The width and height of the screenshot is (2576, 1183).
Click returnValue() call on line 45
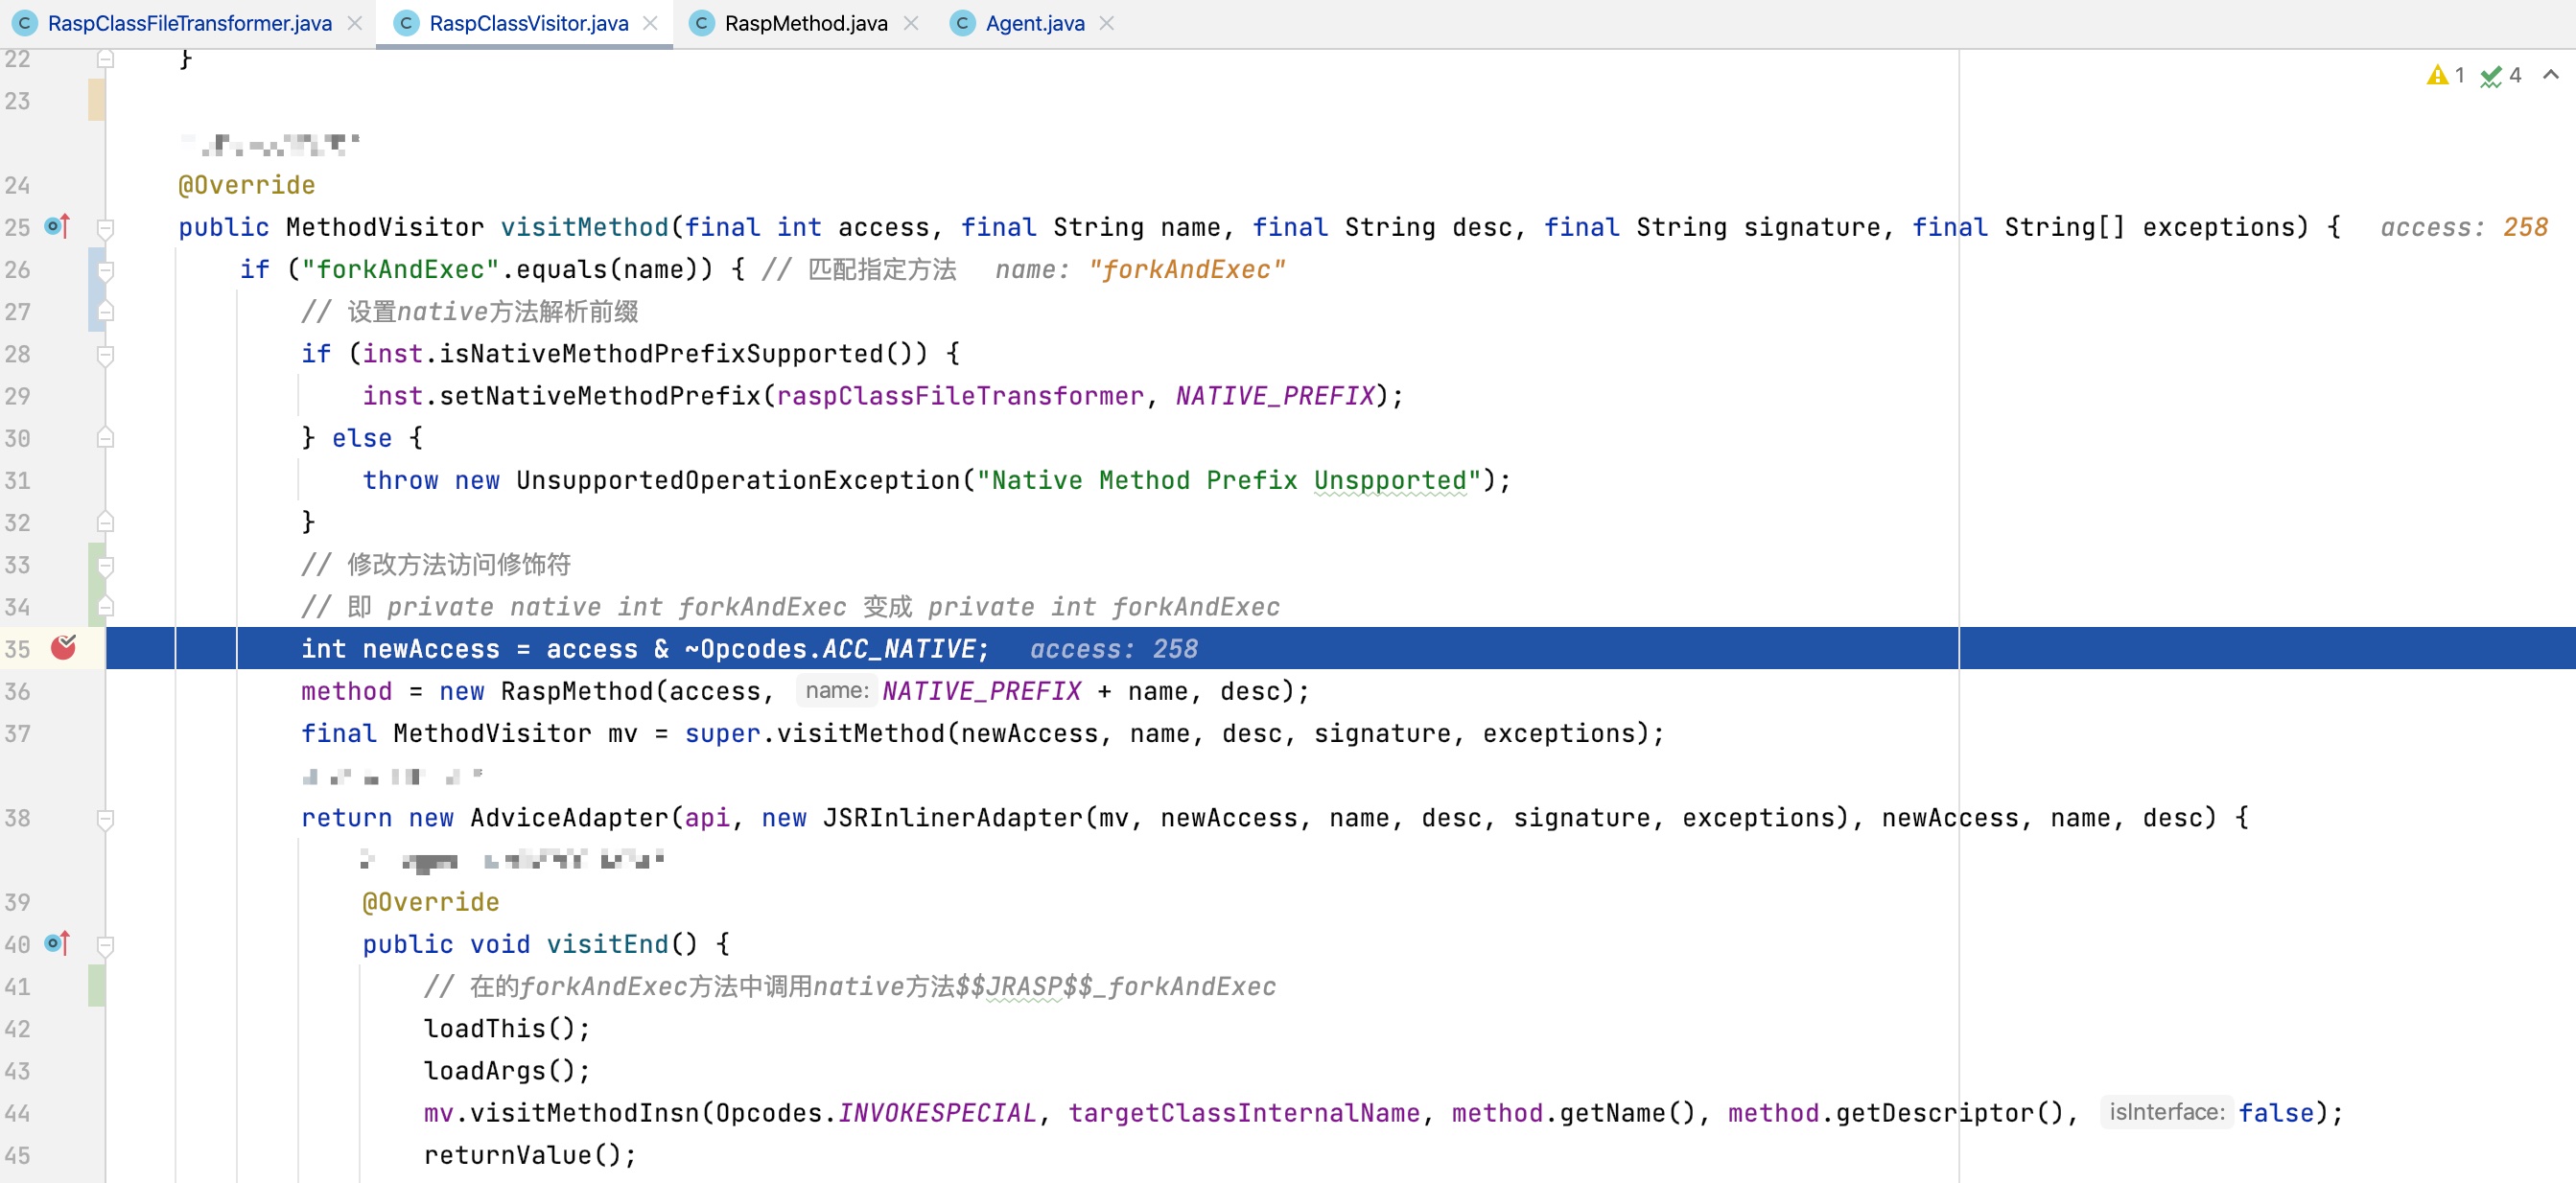coord(529,1155)
